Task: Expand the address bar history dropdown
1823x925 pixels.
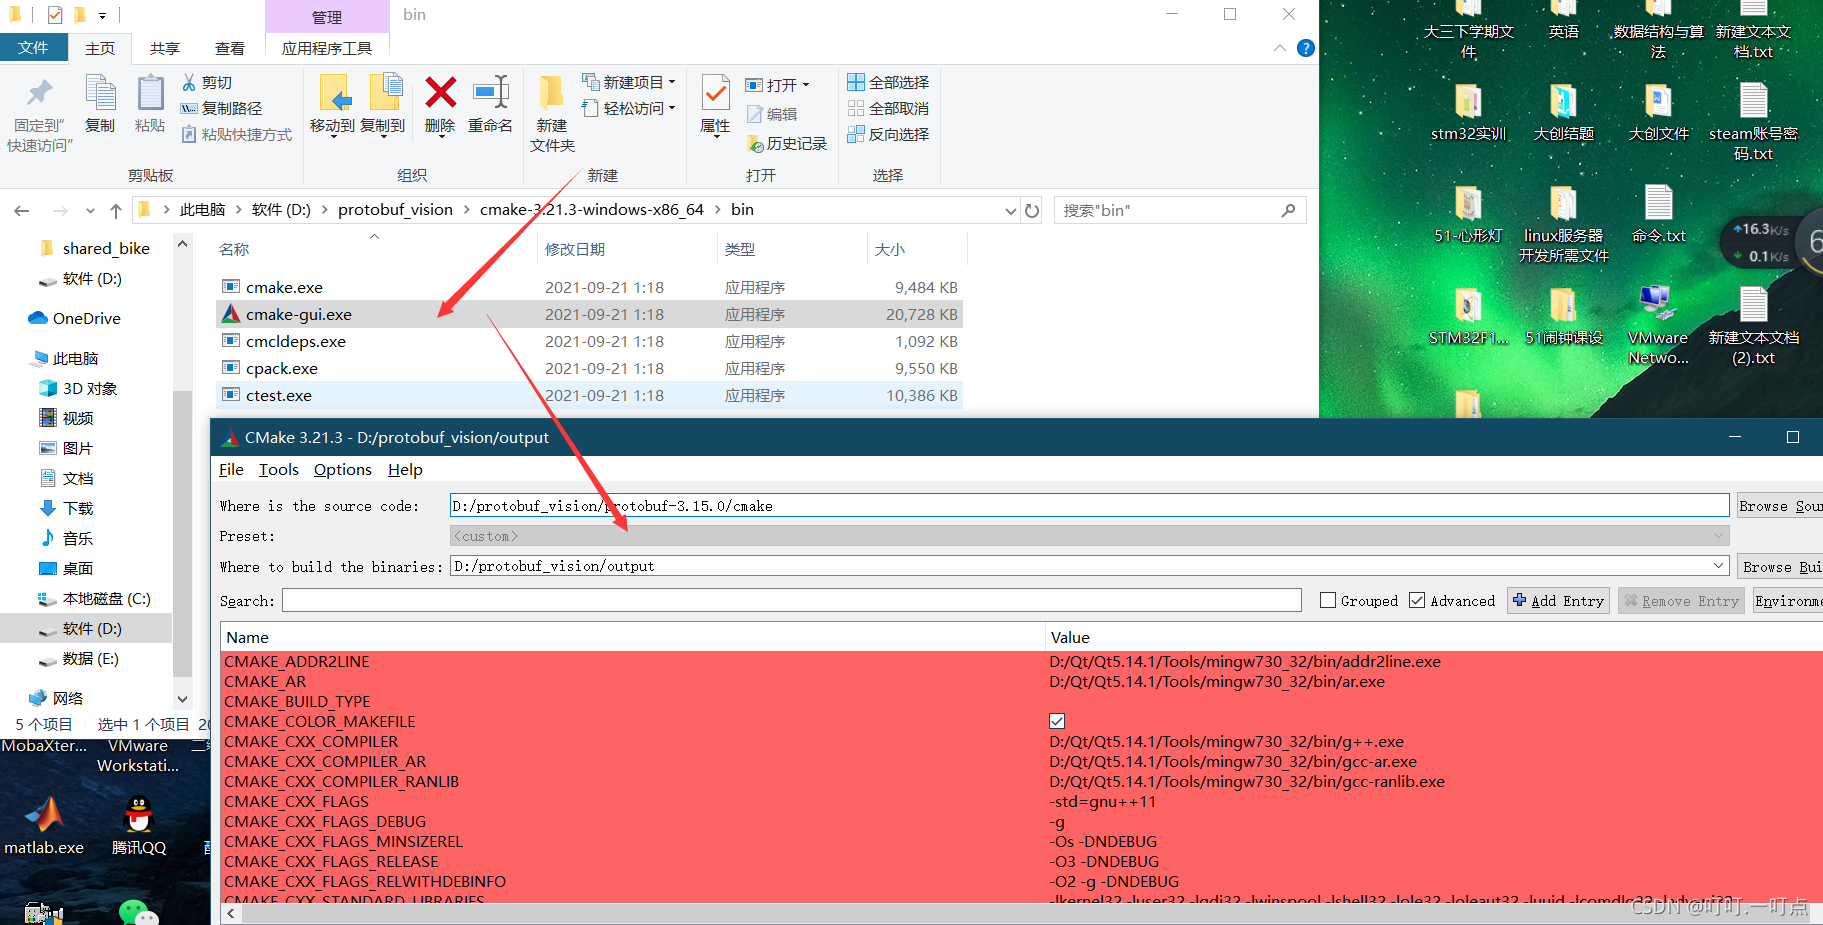Action: (x=1010, y=211)
